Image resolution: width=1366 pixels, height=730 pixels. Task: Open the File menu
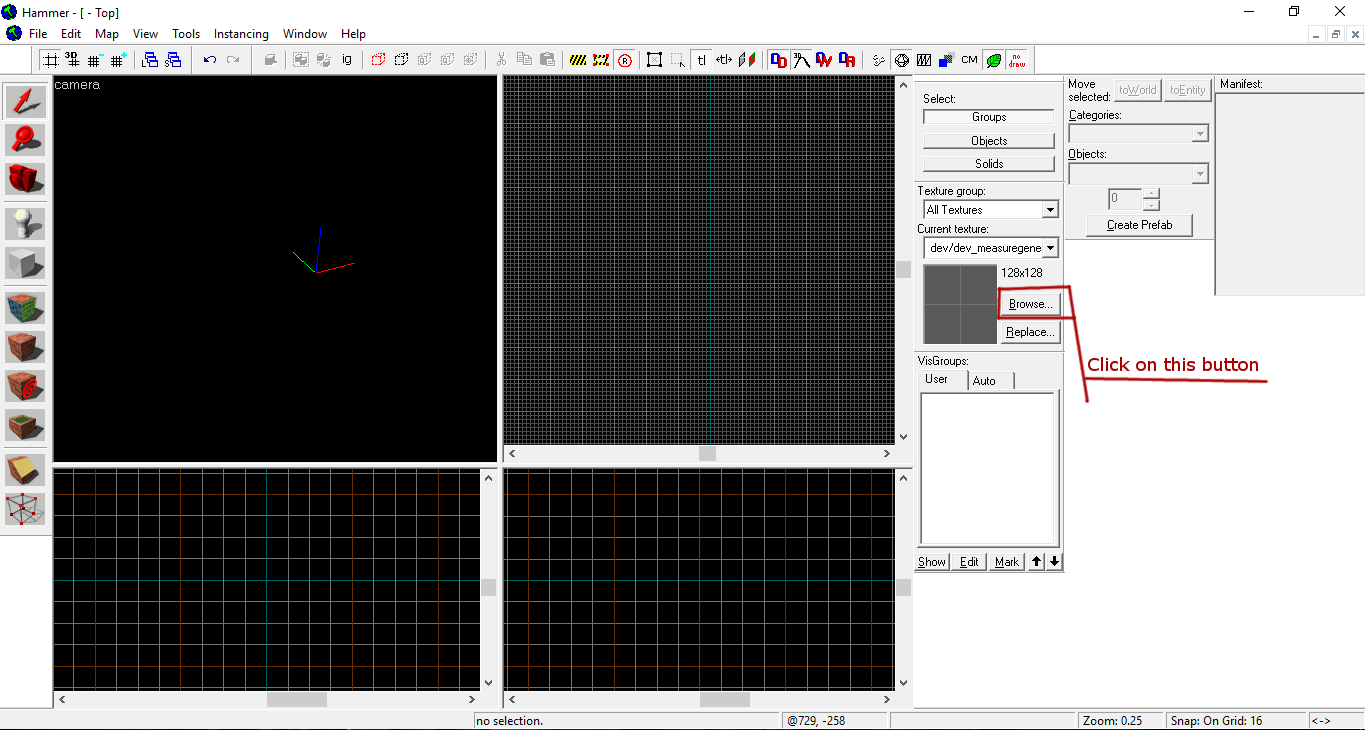click(x=38, y=34)
